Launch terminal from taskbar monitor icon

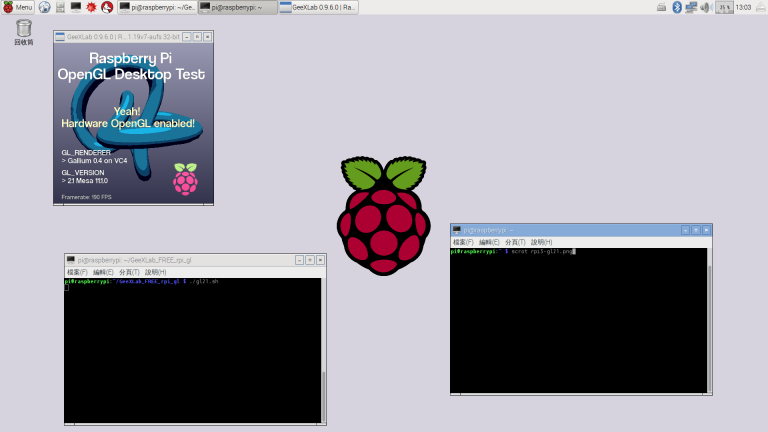[x=76, y=7]
